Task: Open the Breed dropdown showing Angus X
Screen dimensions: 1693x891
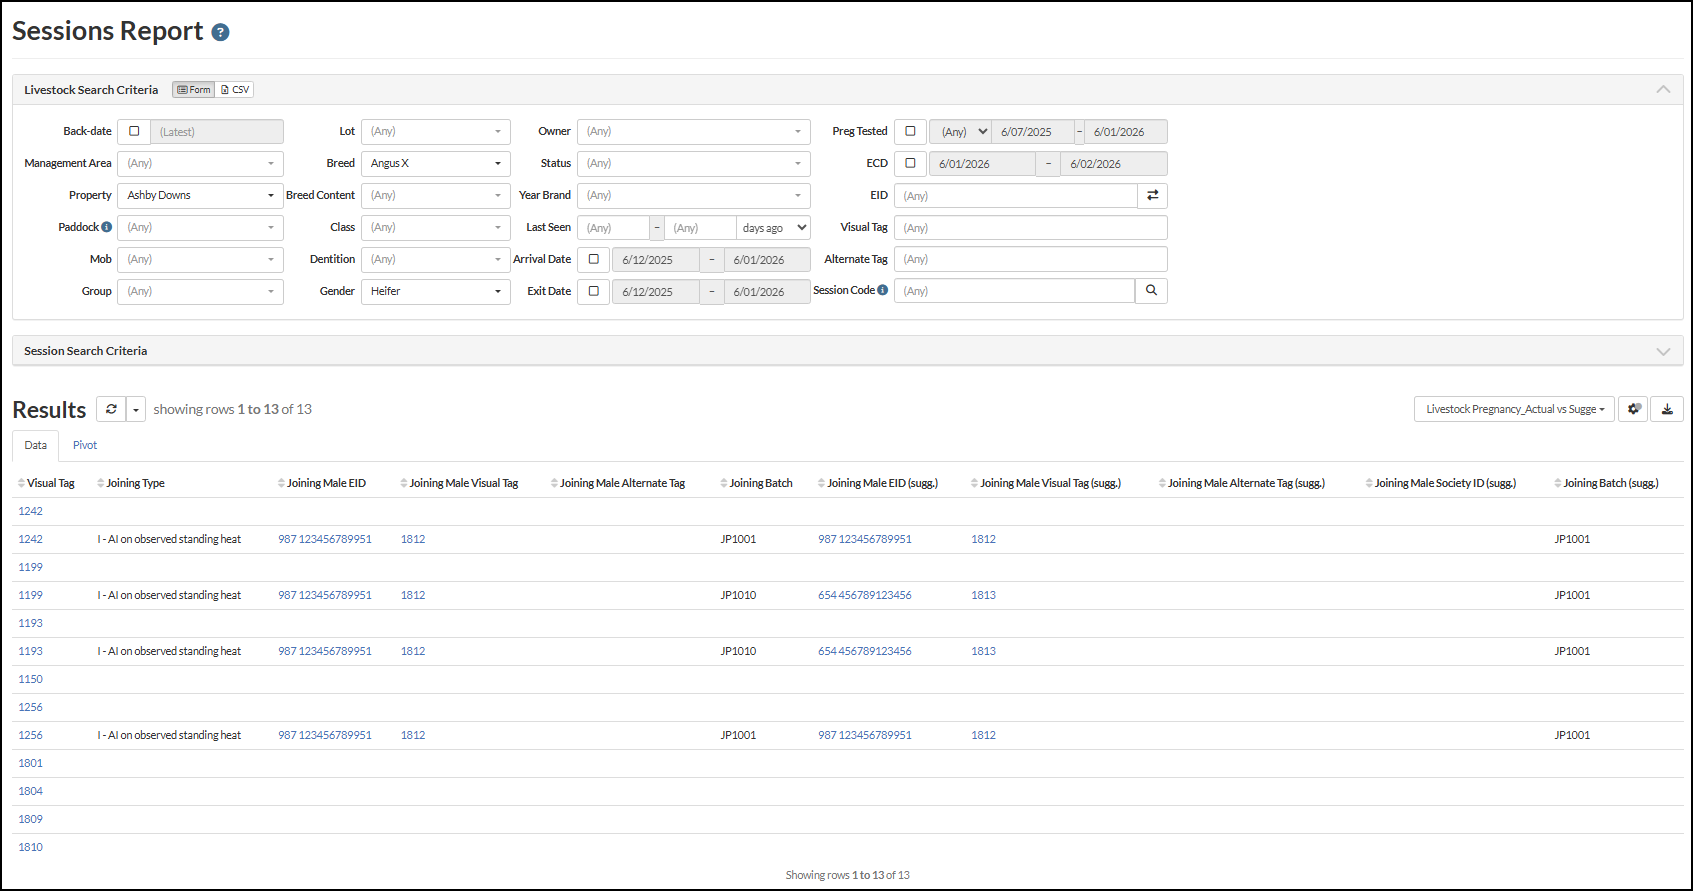Action: tap(435, 164)
